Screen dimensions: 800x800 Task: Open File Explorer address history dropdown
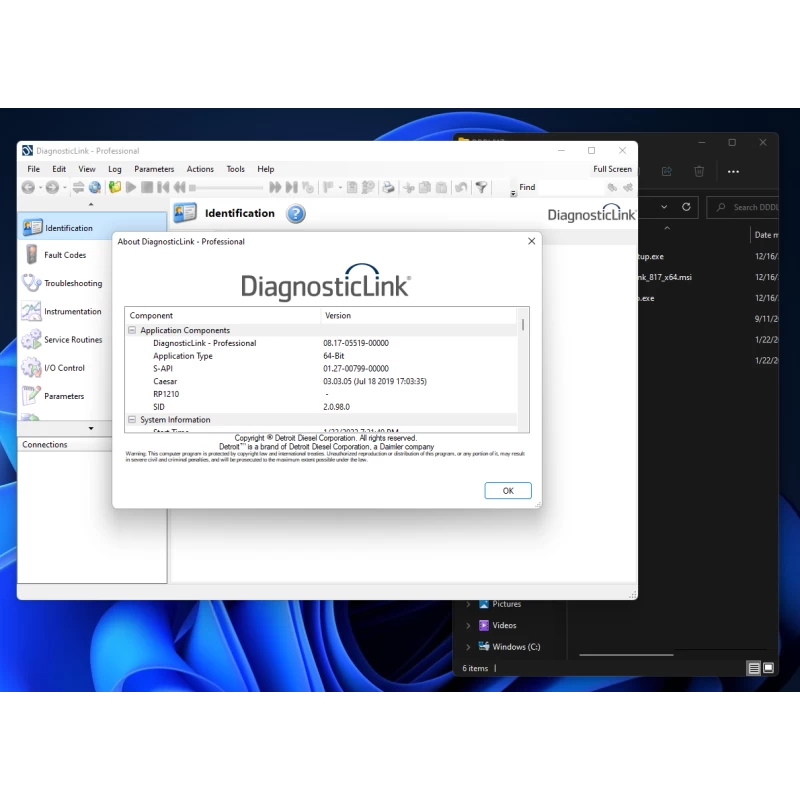pyautogui.click(x=664, y=207)
